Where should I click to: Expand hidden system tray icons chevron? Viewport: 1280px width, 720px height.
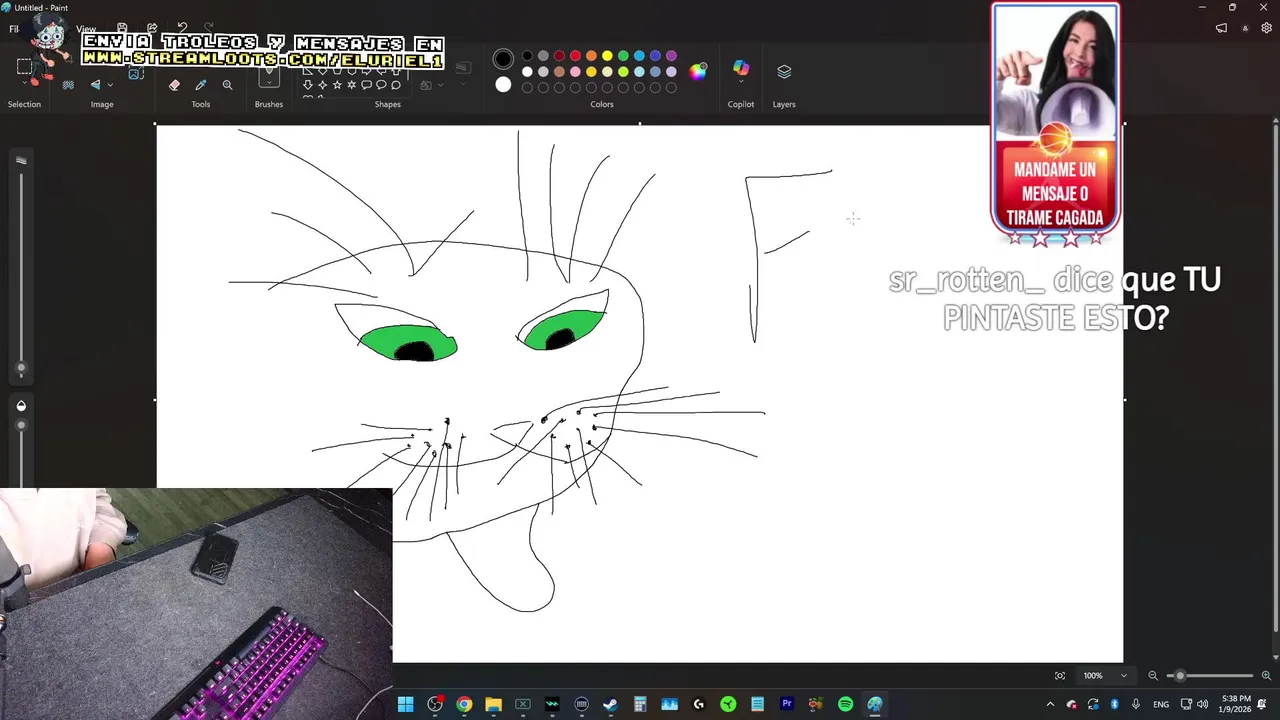(x=1050, y=704)
